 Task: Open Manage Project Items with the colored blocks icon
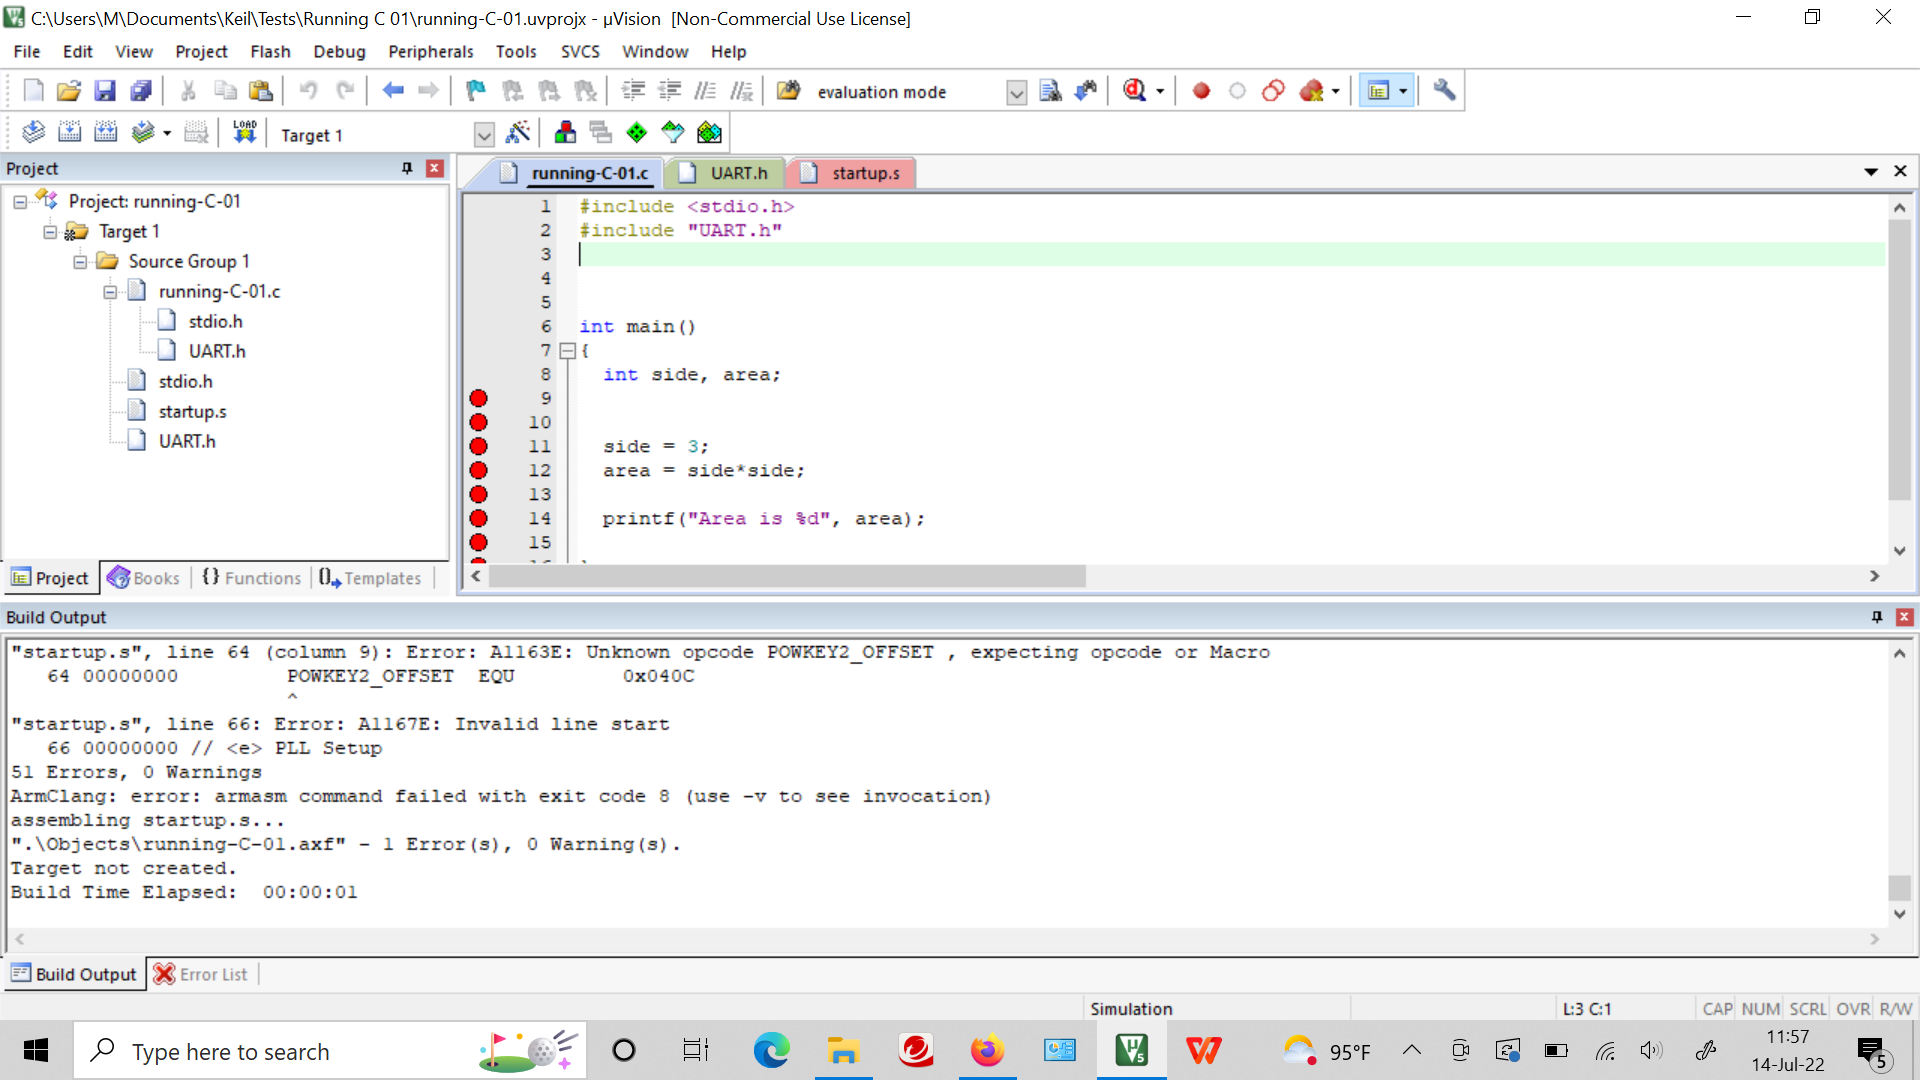pos(565,132)
